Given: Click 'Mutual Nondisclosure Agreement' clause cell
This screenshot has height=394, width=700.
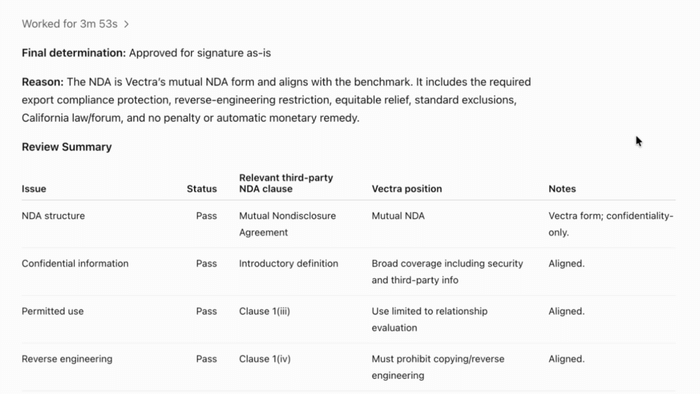Looking at the screenshot, I should [x=288, y=224].
